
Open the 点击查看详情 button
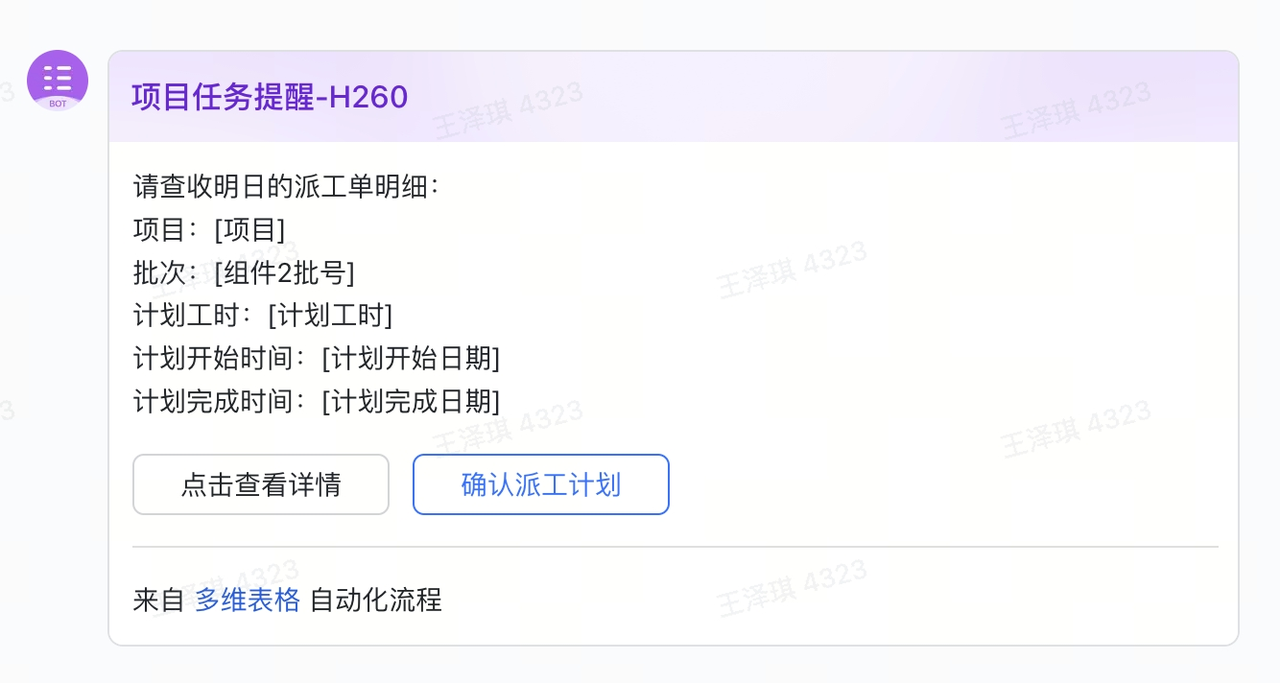[261, 485]
